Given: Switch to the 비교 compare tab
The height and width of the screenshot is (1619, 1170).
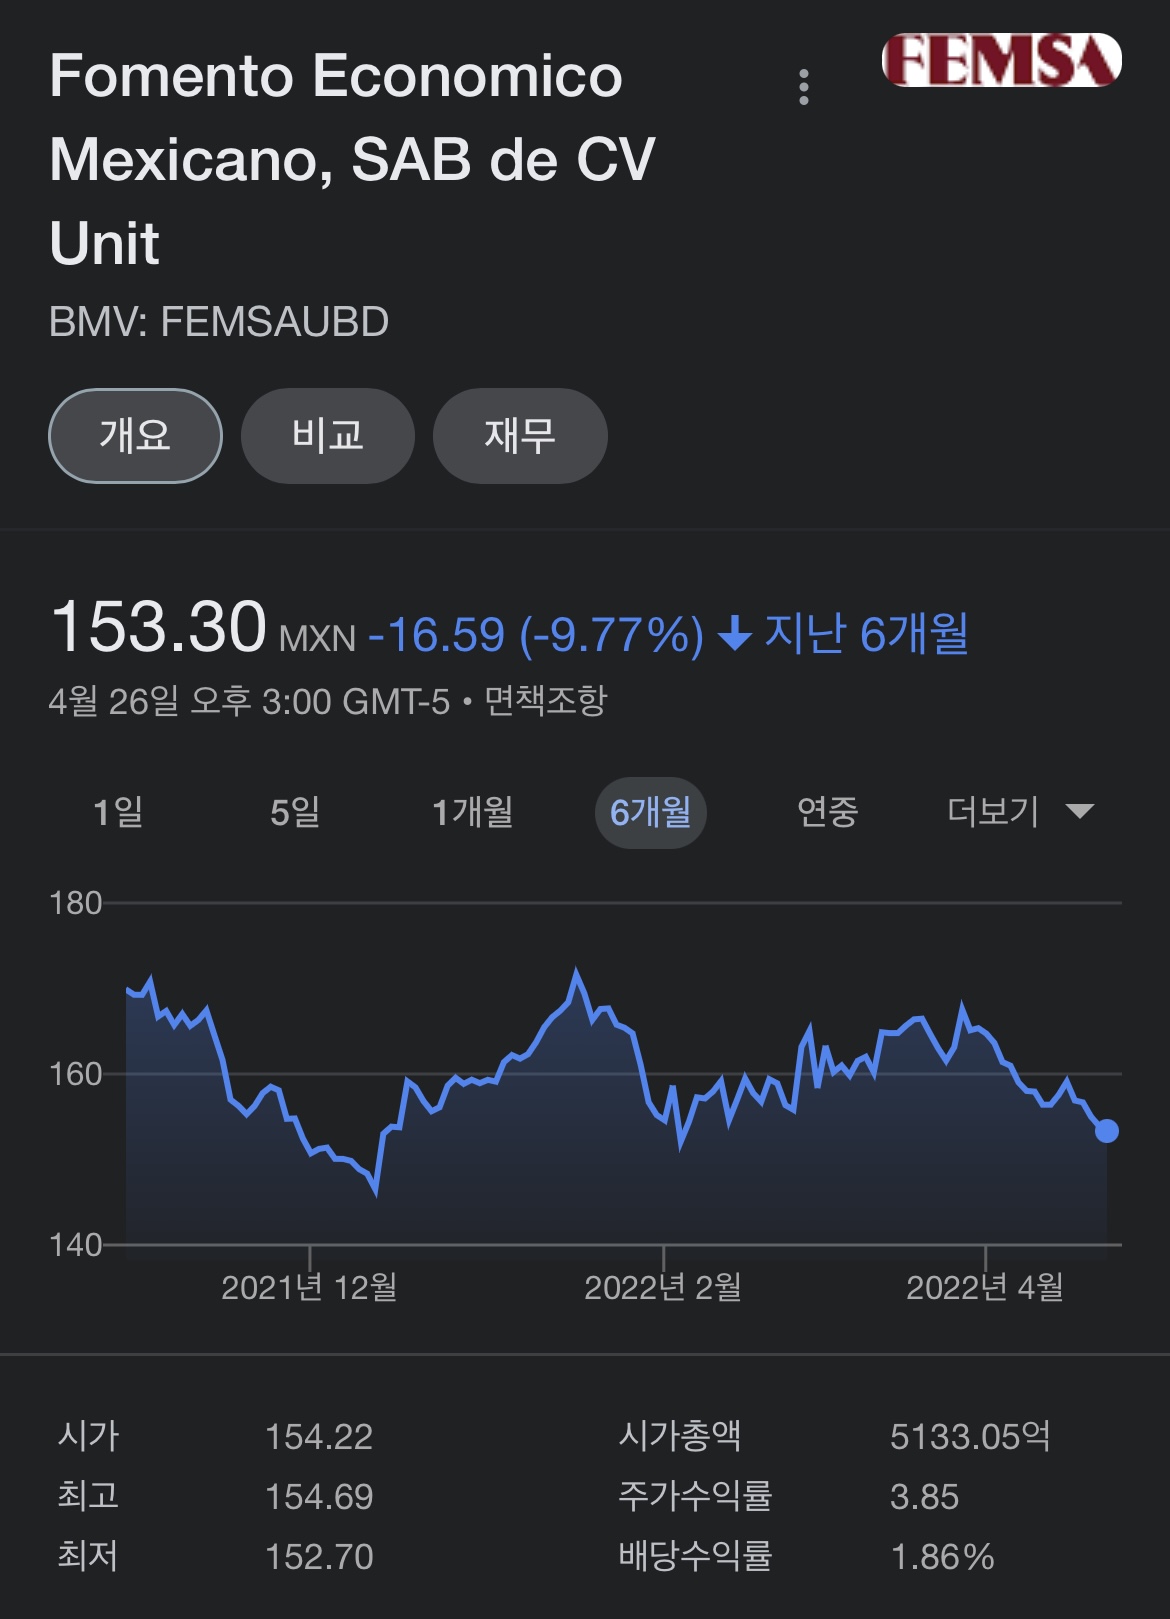Looking at the screenshot, I should coord(327,435).
